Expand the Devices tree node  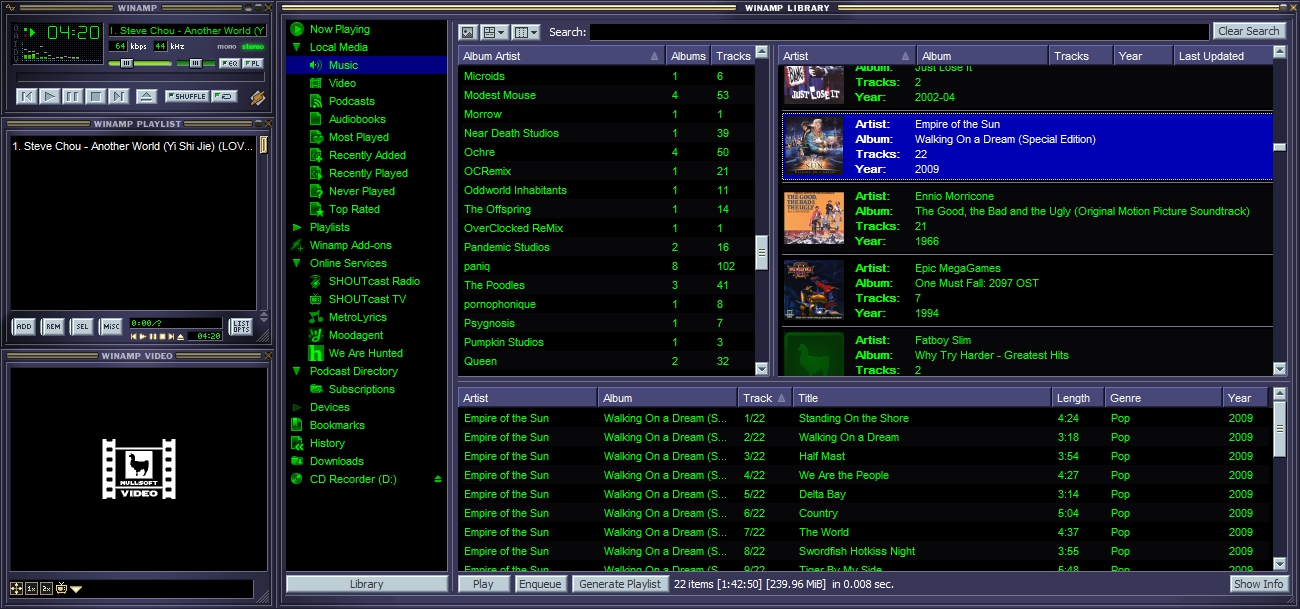tap(297, 407)
